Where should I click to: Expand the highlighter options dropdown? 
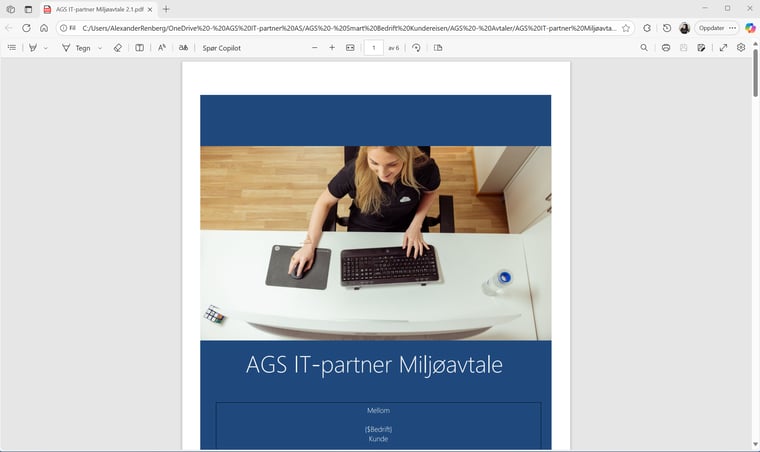click(46, 48)
